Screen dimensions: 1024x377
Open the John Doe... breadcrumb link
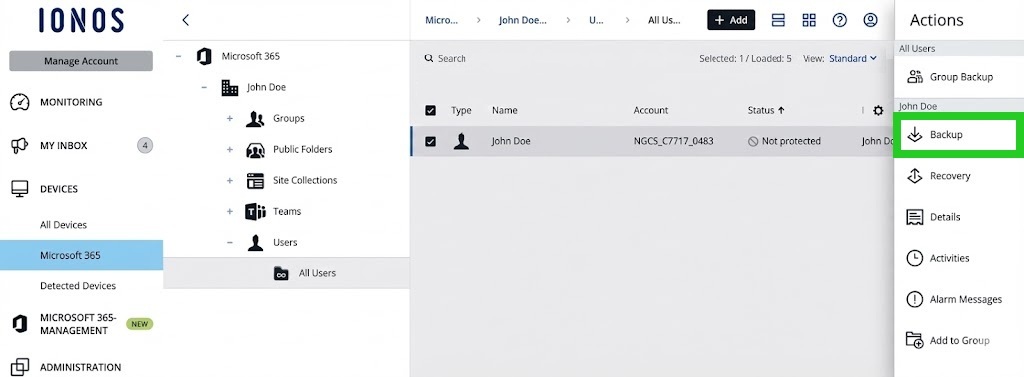pyautogui.click(x=522, y=20)
